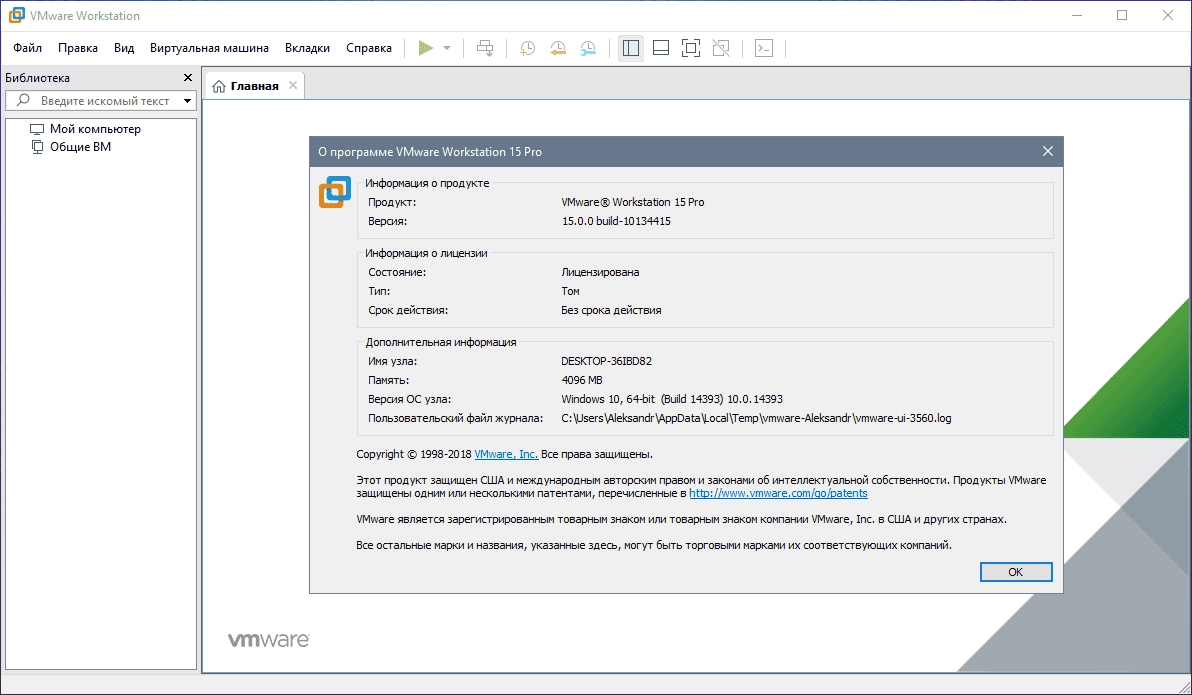
Task: Close the Библиотека panel
Action: pos(188,78)
